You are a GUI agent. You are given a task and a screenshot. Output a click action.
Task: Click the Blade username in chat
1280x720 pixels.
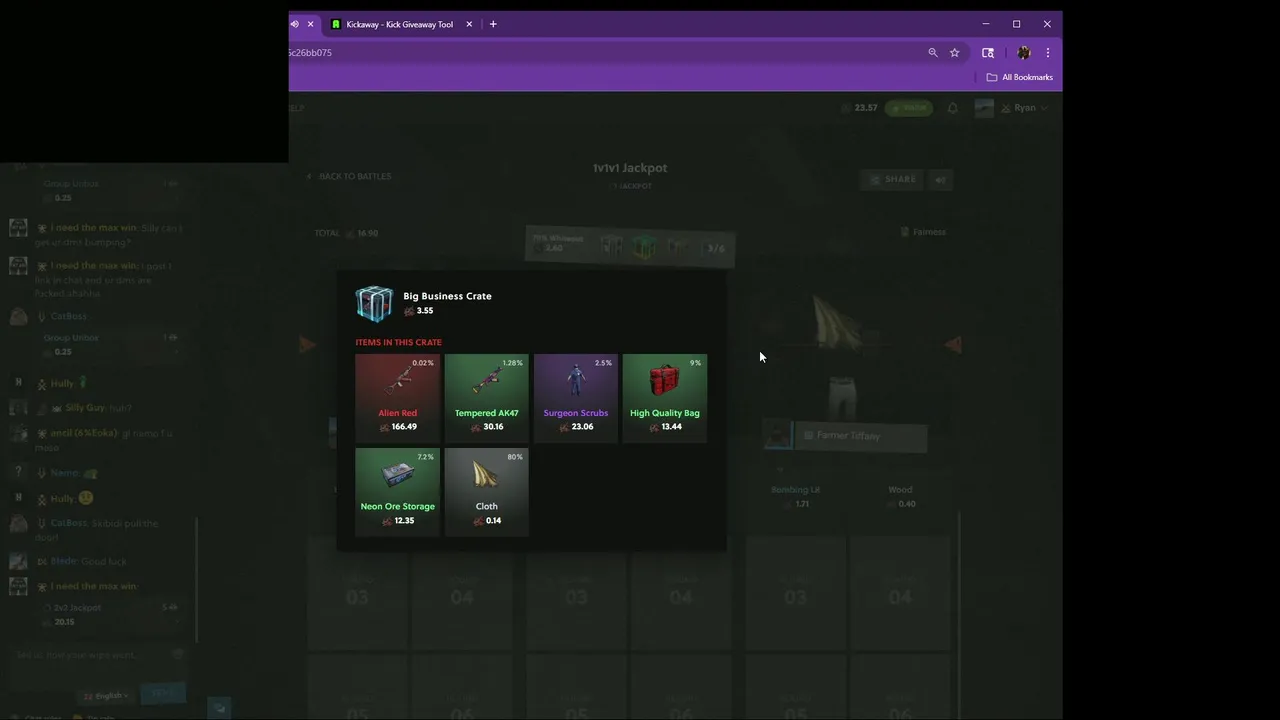pyautogui.click(x=63, y=562)
